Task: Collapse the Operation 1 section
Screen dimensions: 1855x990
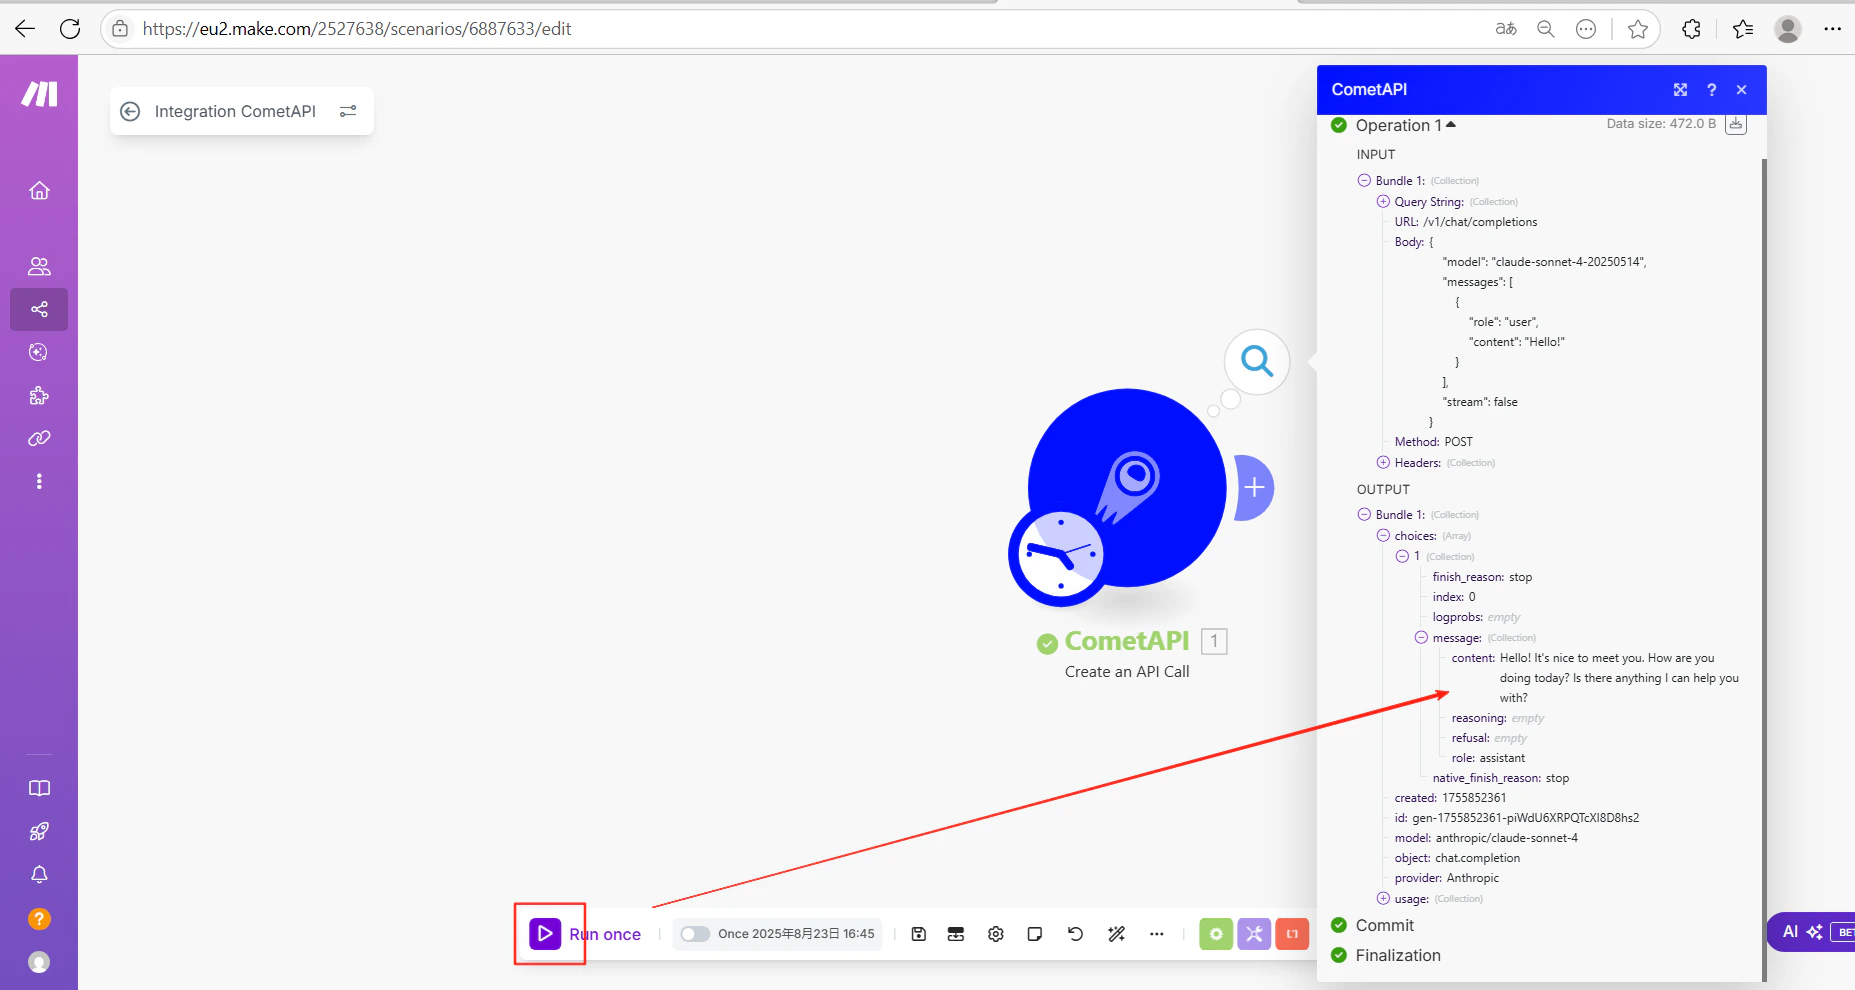Action: 1406,125
